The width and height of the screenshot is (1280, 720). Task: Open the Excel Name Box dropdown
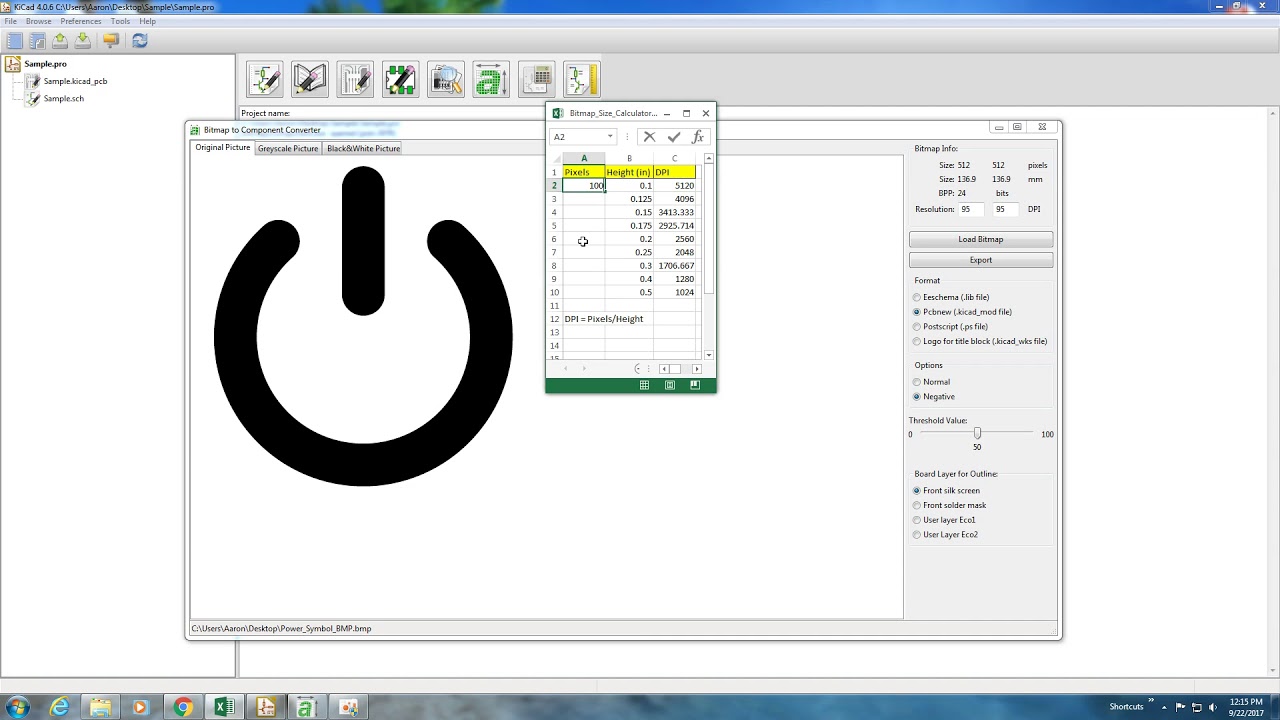coord(610,137)
